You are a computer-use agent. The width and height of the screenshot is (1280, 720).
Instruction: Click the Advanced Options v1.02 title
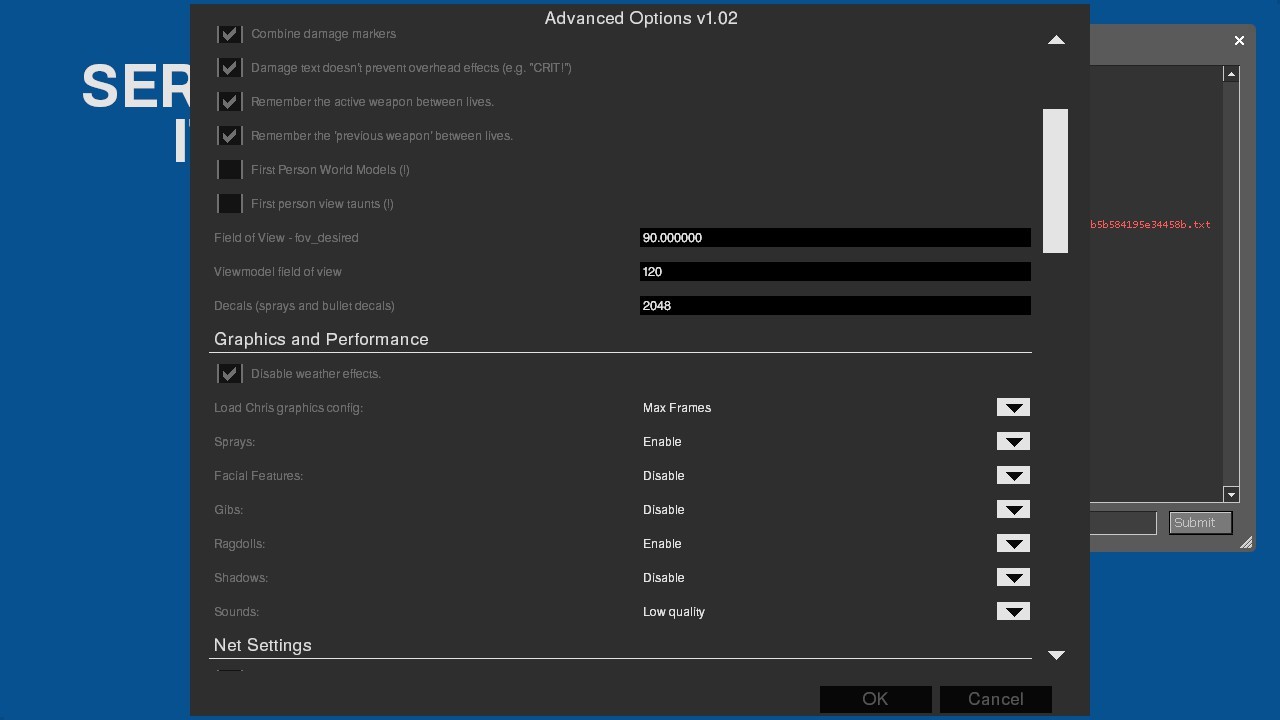[641, 18]
